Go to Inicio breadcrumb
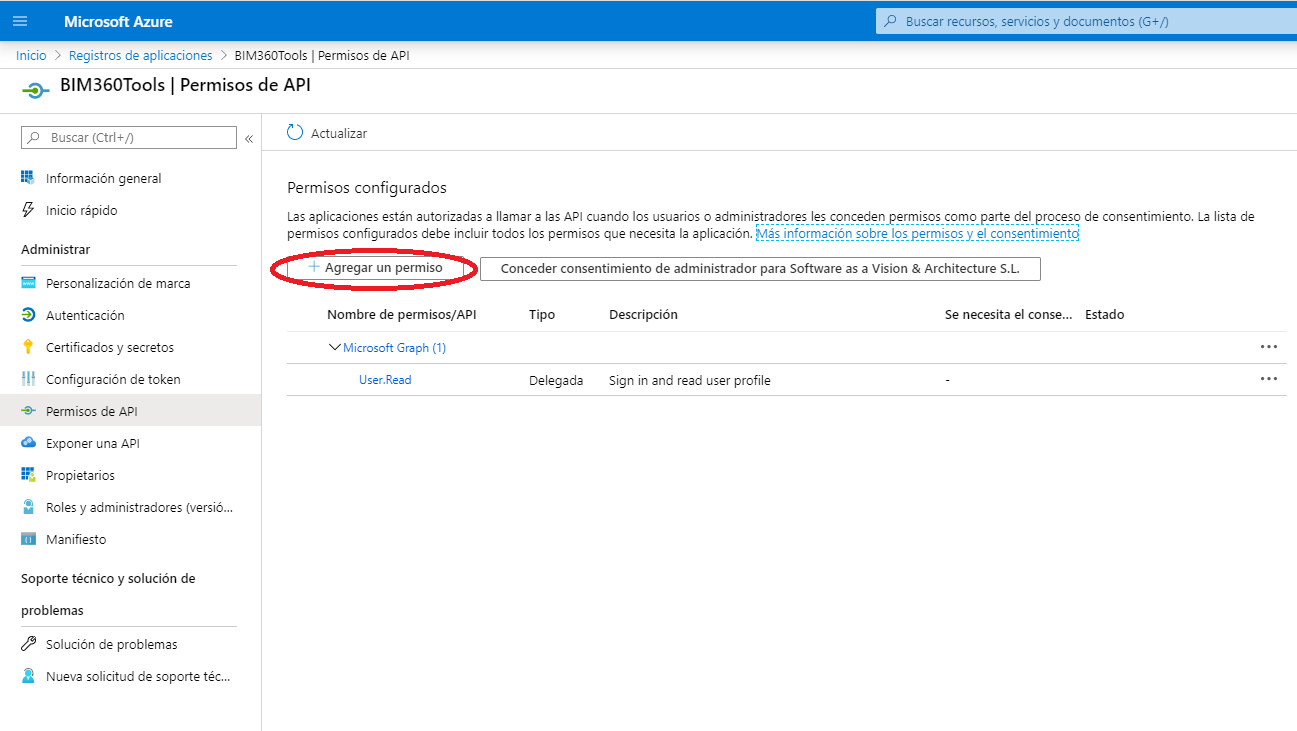This screenshot has width=1297, height=731. [x=31, y=55]
